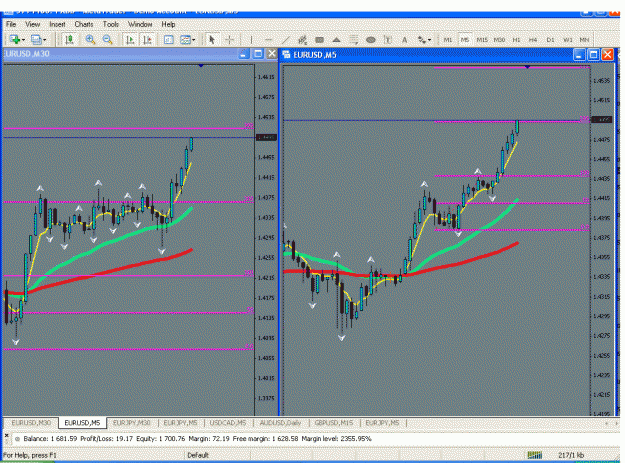Toggle chart Auto Scroll
Viewport: 625px width, 463px height.
click(130, 39)
